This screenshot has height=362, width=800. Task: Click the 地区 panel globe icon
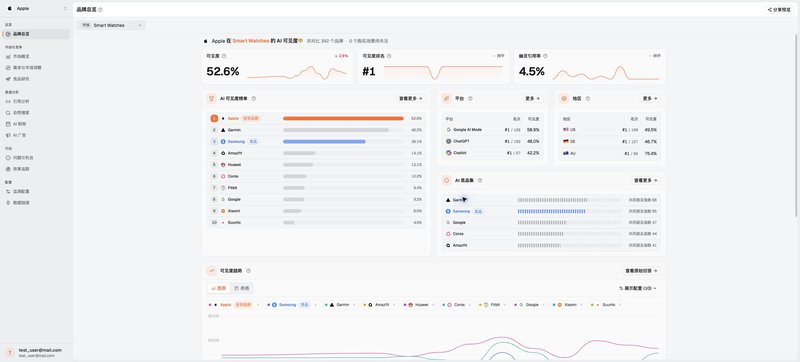point(564,99)
